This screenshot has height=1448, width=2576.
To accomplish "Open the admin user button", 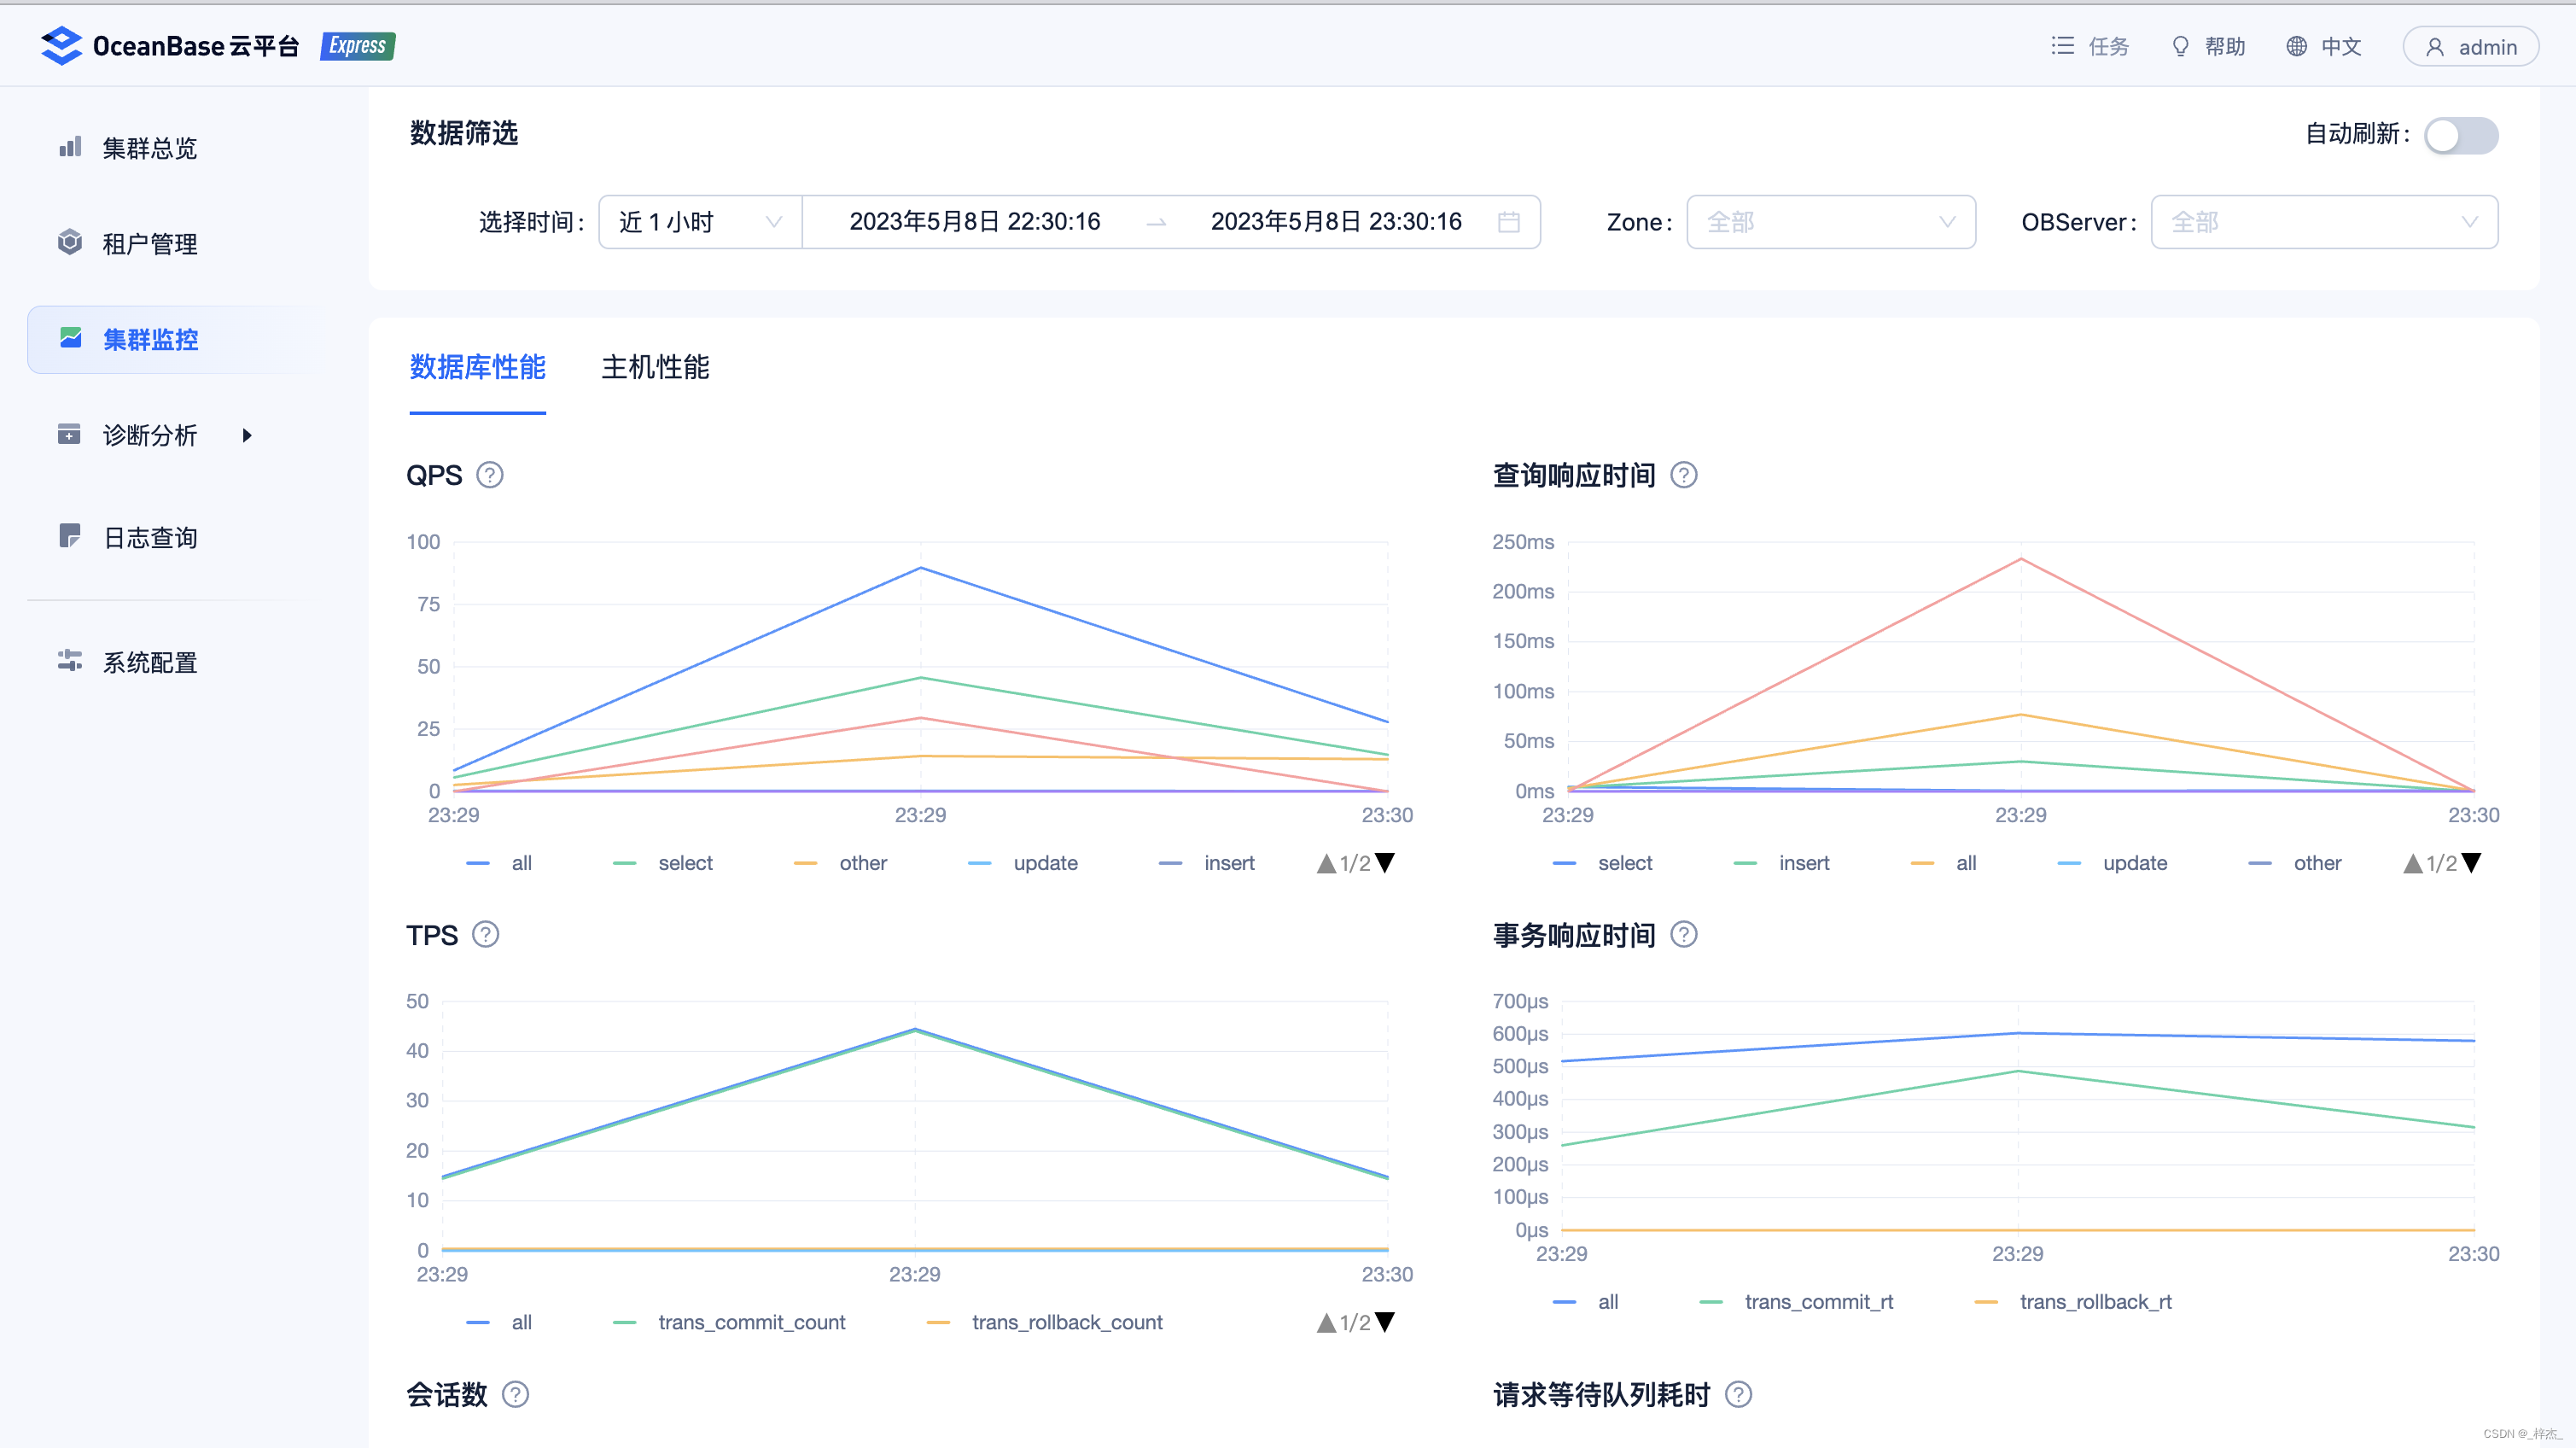I will point(2470,47).
